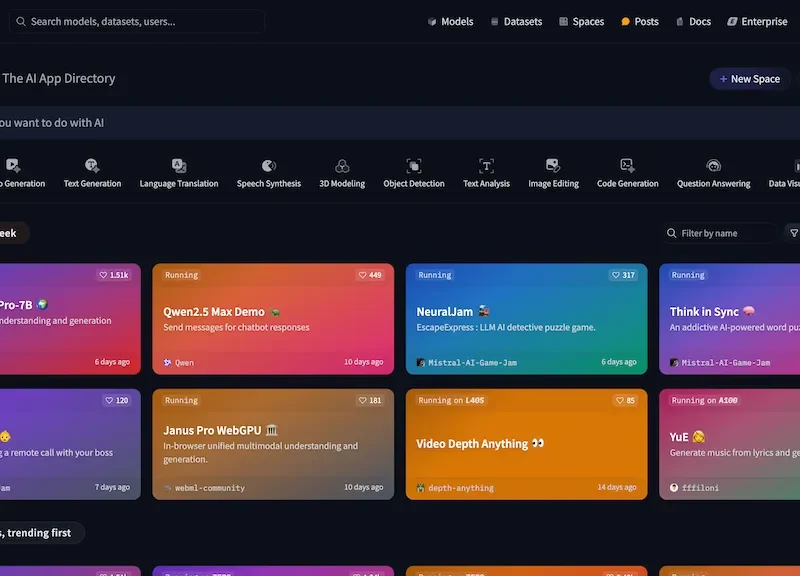Like Janus Pro WebGPU with the heart icon
This screenshot has width=800, height=576.
tap(362, 400)
